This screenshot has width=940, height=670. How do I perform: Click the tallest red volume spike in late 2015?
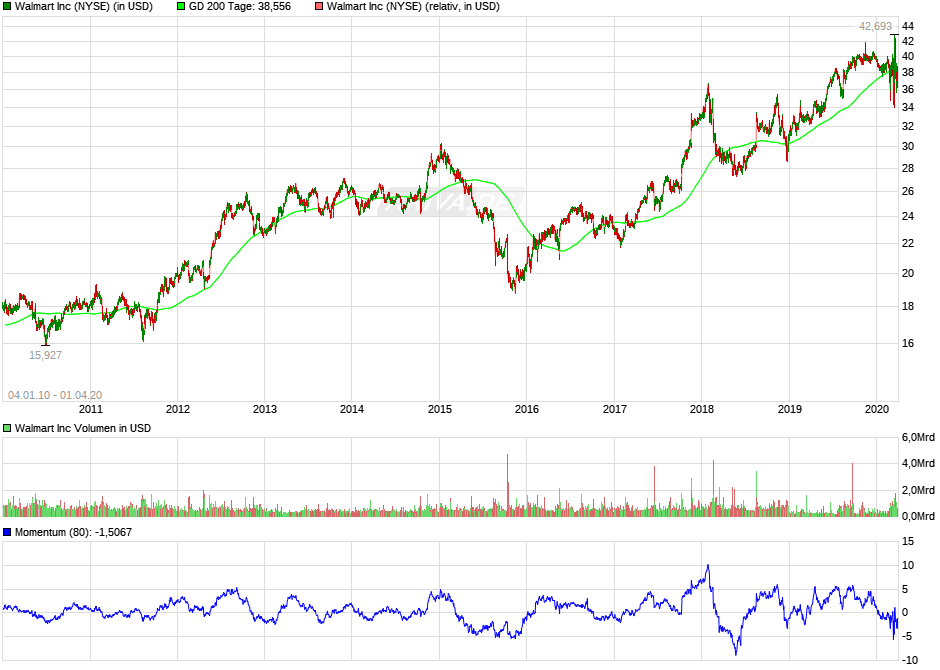click(508, 484)
